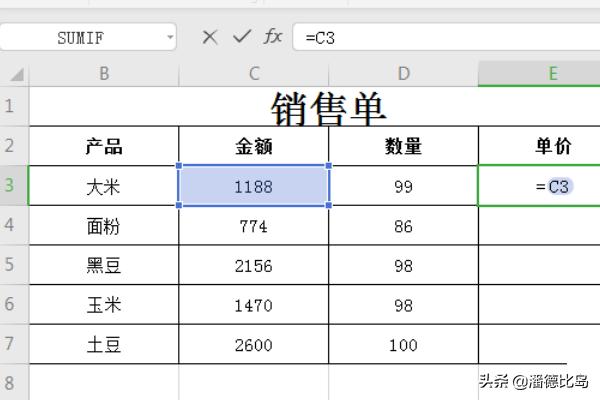Confirm the formula with checkmark icon
600x400 pixels.
click(242, 37)
